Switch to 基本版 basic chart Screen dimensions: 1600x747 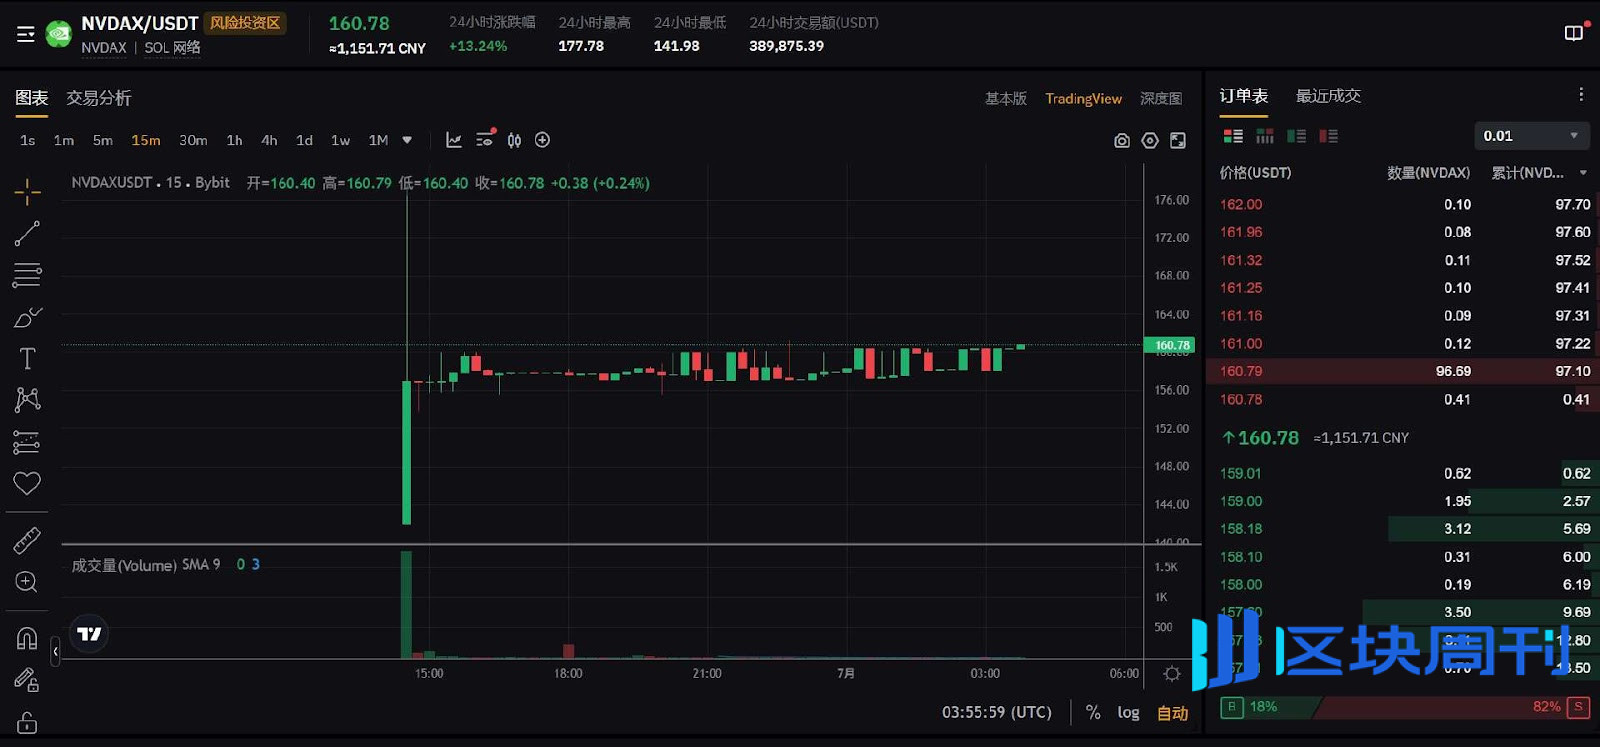1006,98
